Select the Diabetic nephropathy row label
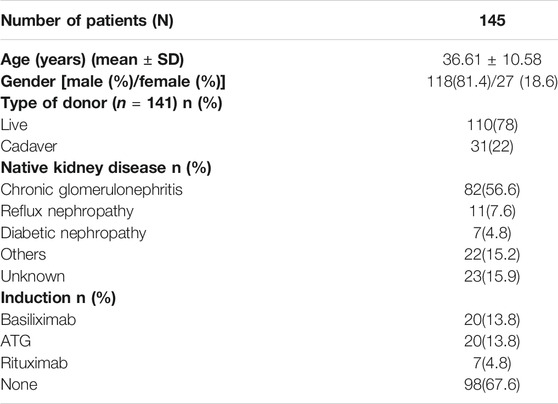 coord(73,233)
